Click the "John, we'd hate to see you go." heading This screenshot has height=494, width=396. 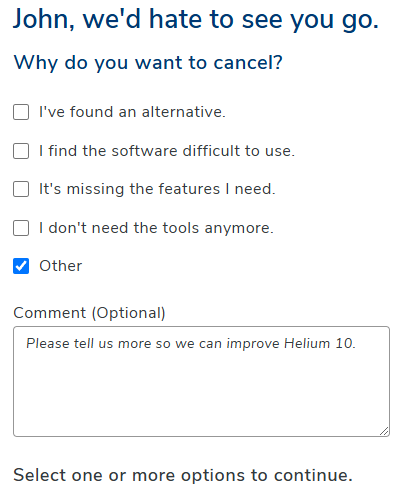click(x=196, y=19)
